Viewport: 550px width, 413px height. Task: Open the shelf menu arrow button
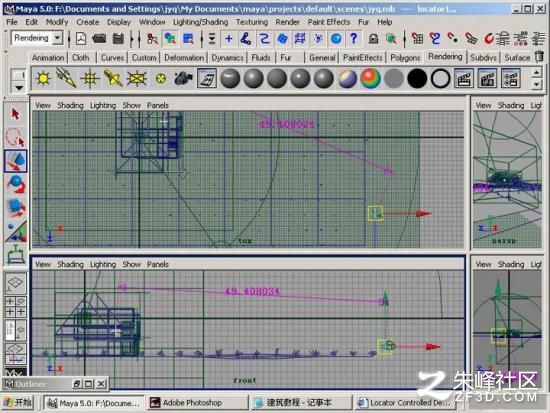click(19, 88)
